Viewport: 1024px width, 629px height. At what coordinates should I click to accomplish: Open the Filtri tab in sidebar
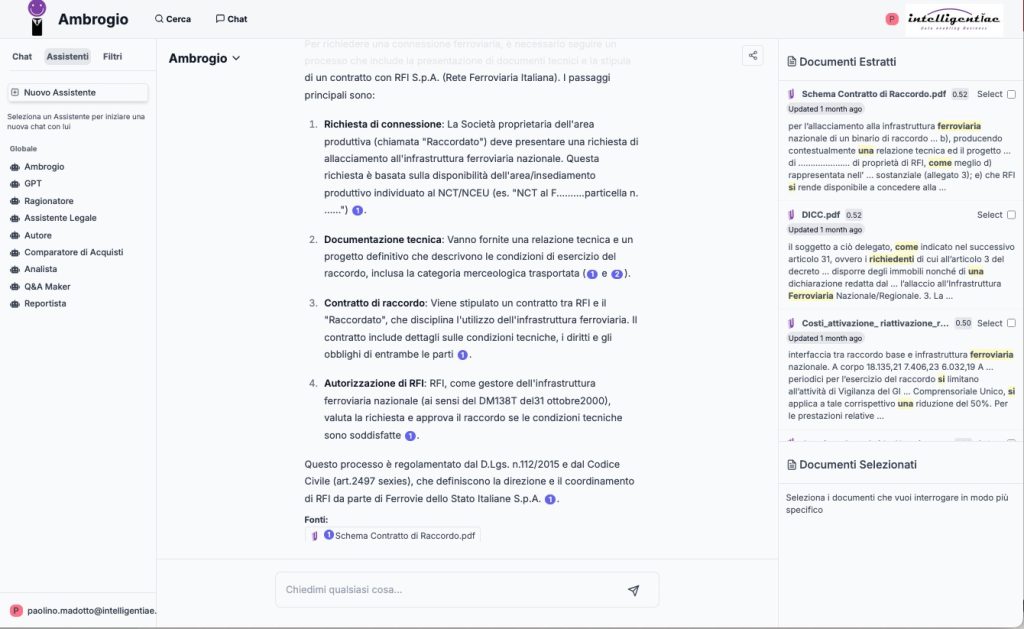113,57
